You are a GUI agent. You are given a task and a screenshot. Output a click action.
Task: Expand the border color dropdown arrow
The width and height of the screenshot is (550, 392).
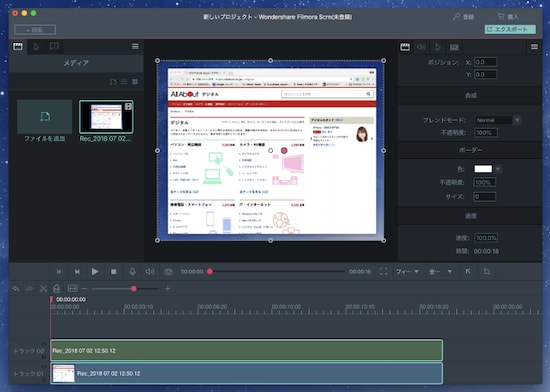click(498, 169)
